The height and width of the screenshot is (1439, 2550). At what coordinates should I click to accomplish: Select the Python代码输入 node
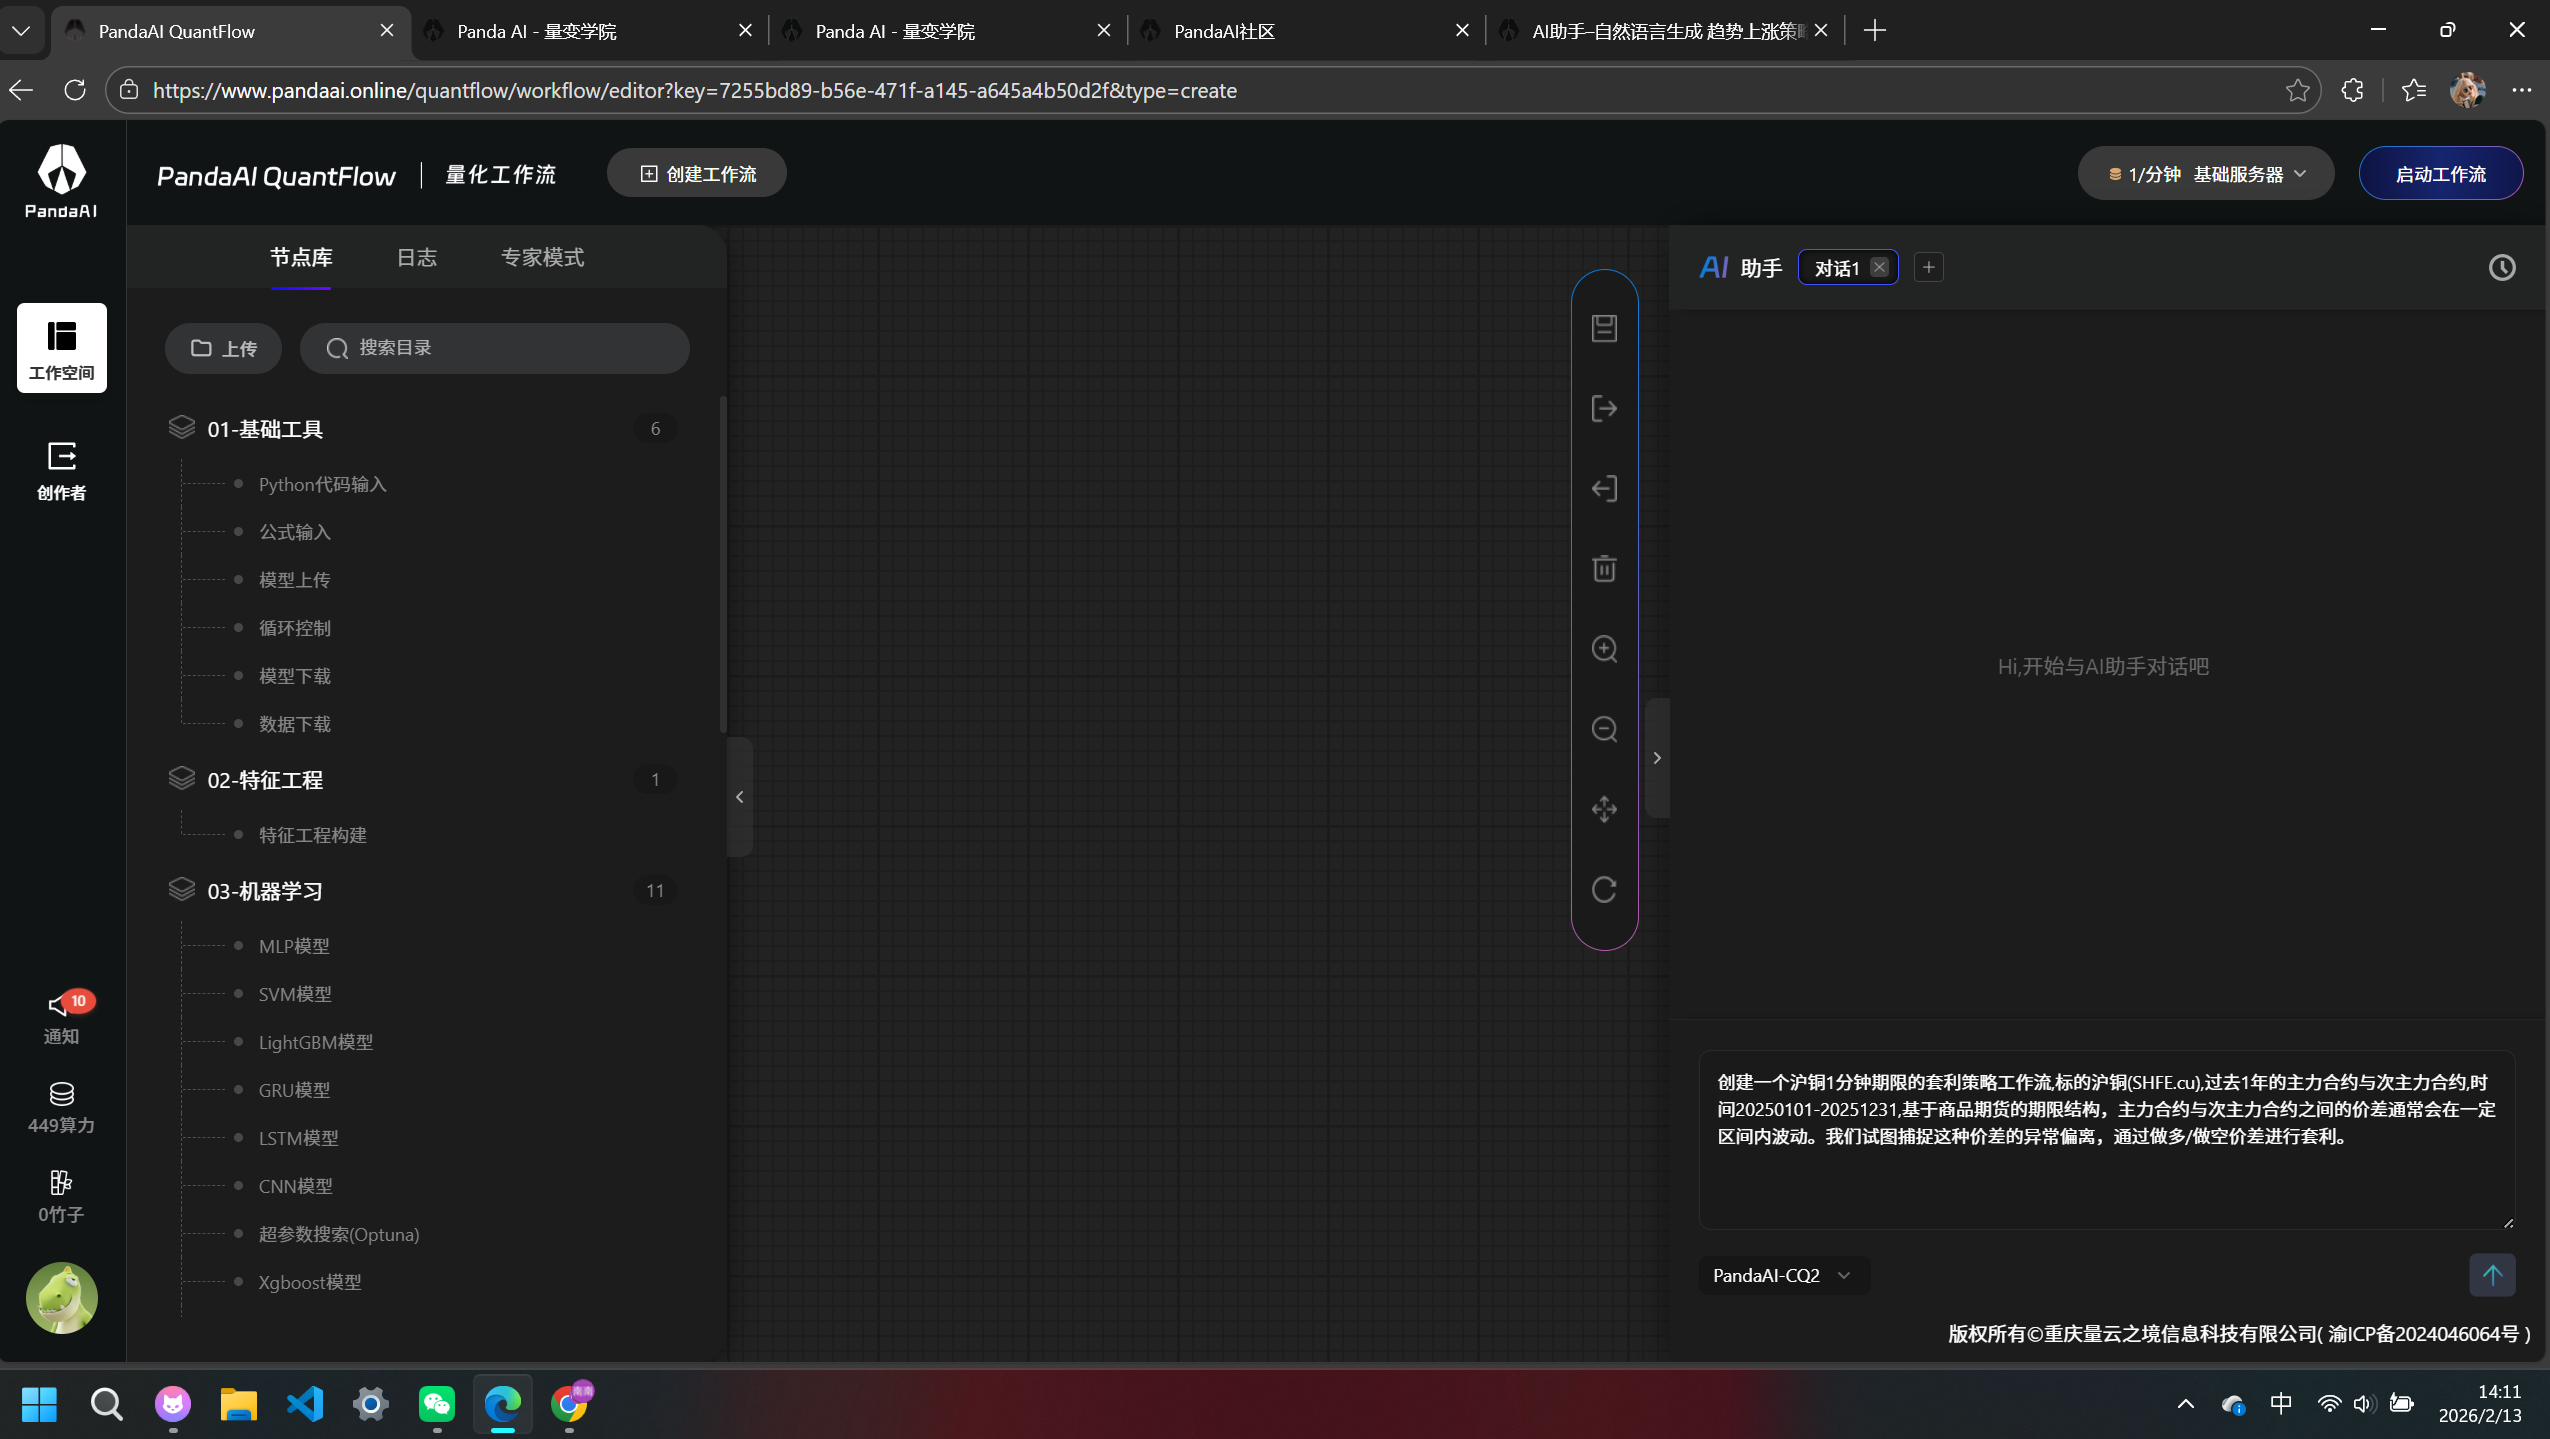[x=322, y=485]
